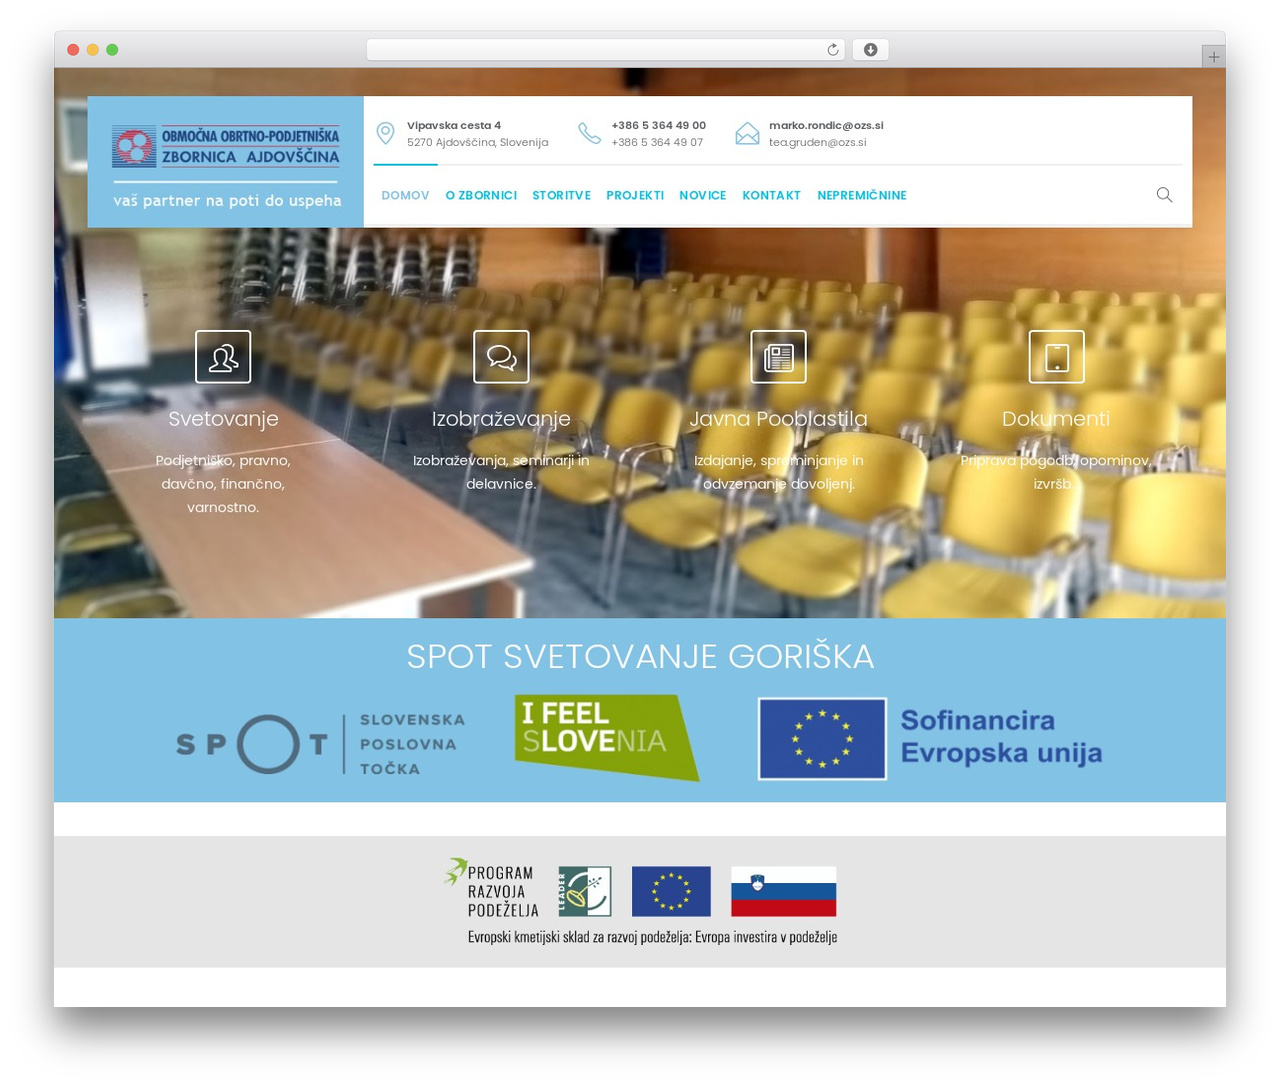Click the small EU flag in footer
The width and height of the screenshot is (1280, 1084).
click(671, 891)
